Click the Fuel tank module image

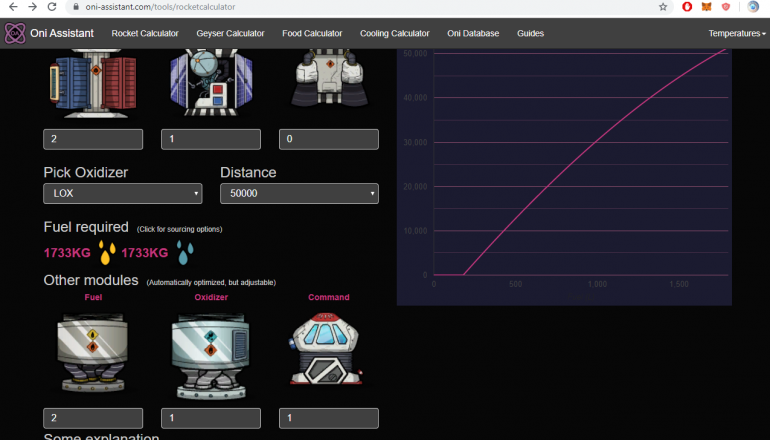tap(93, 352)
